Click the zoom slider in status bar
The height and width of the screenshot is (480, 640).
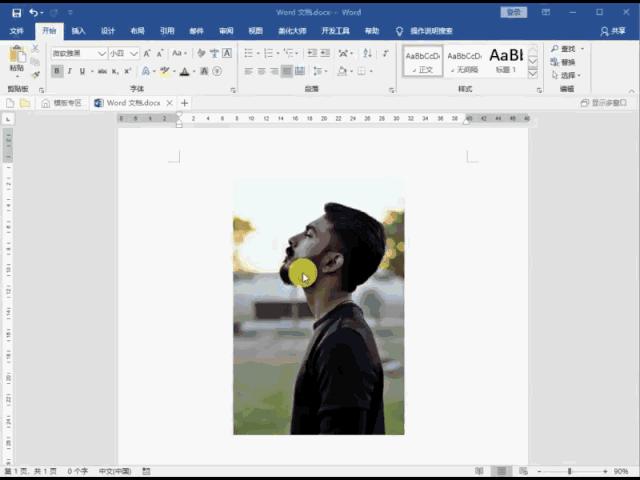(x=570, y=471)
